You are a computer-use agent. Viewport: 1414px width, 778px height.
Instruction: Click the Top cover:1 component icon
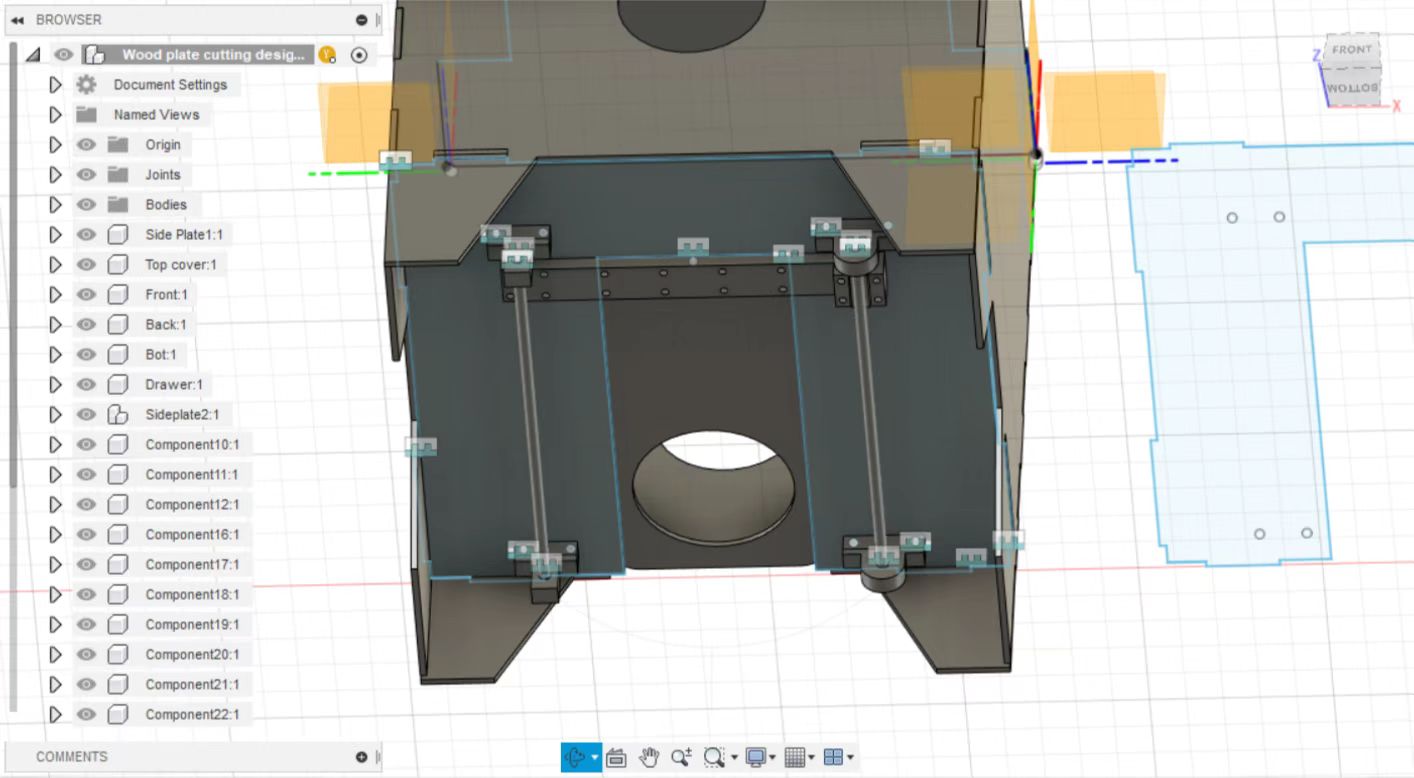pos(118,264)
